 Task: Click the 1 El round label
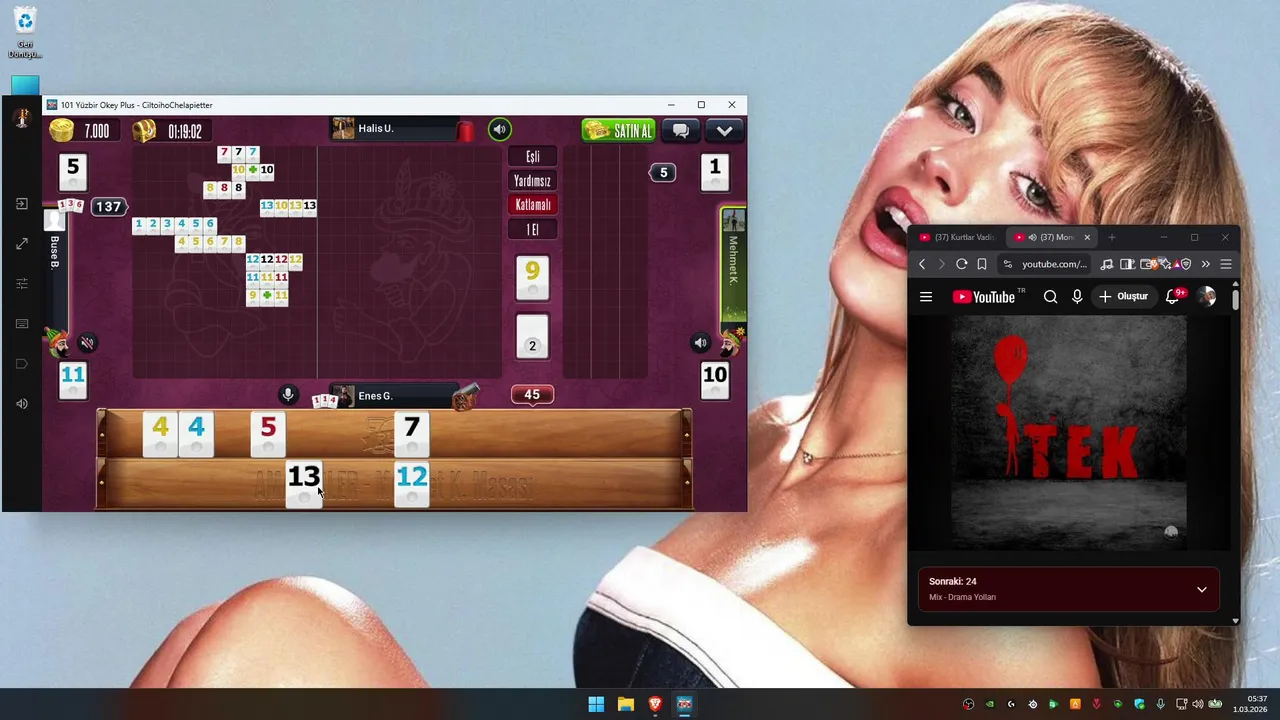point(532,230)
